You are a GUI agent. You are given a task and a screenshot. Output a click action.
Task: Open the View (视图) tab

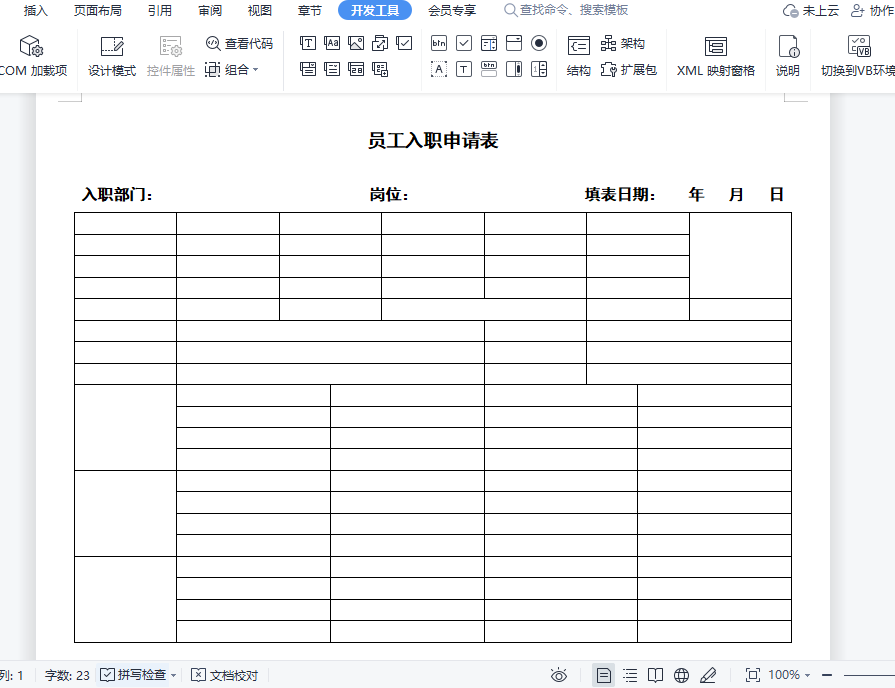coord(260,10)
